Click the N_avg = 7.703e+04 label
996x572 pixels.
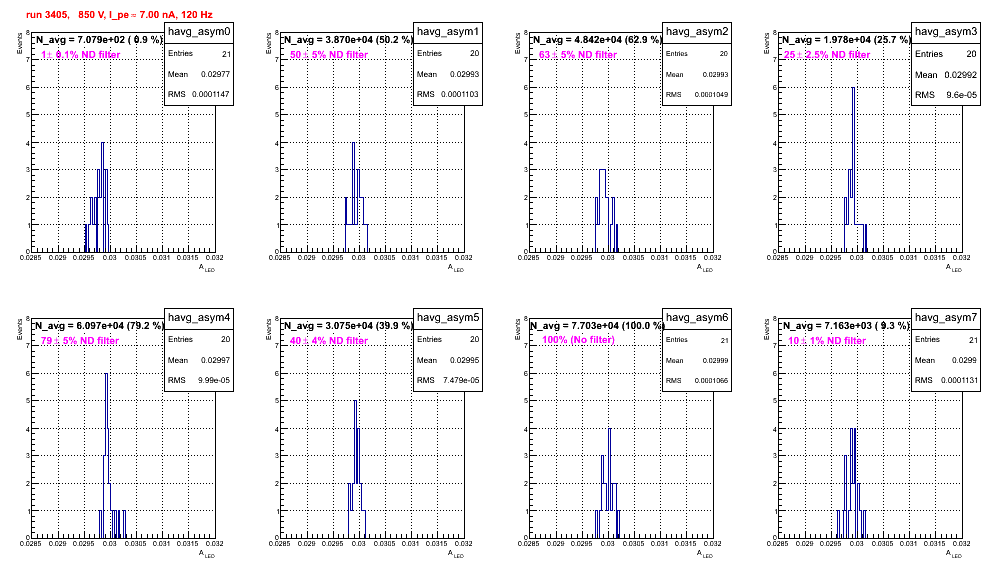(597, 326)
